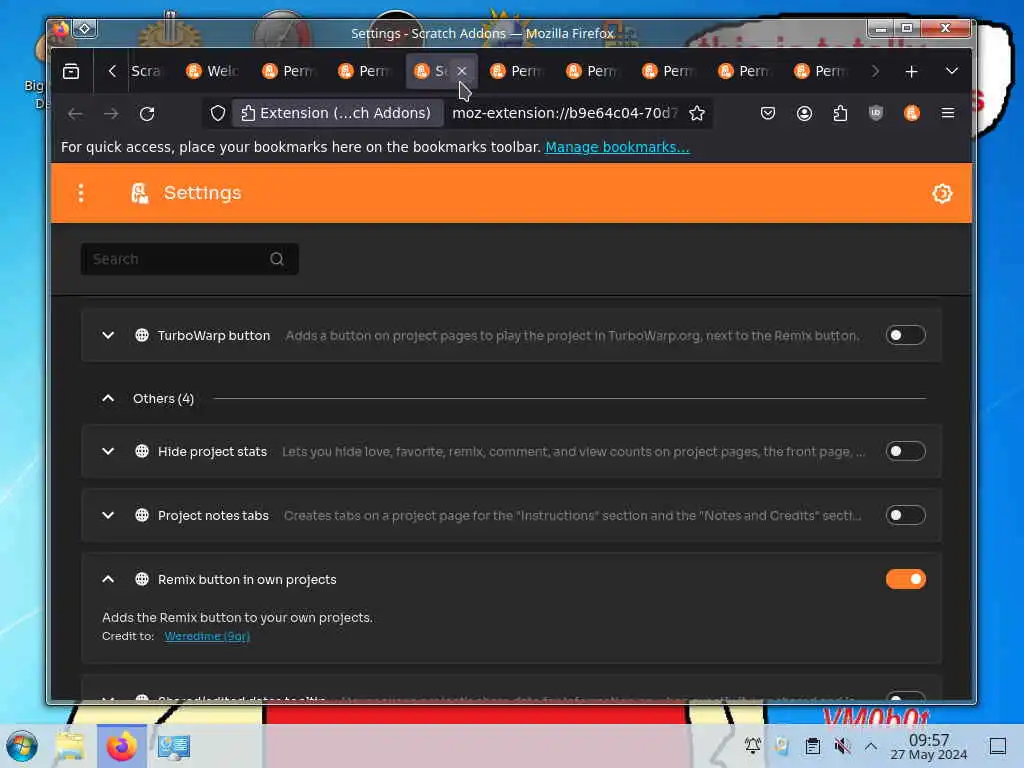This screenshot has width=1024, height=768.
Task: Click 'Adds the Remix button to your own projects.'
Action: [x=237, y=617]
